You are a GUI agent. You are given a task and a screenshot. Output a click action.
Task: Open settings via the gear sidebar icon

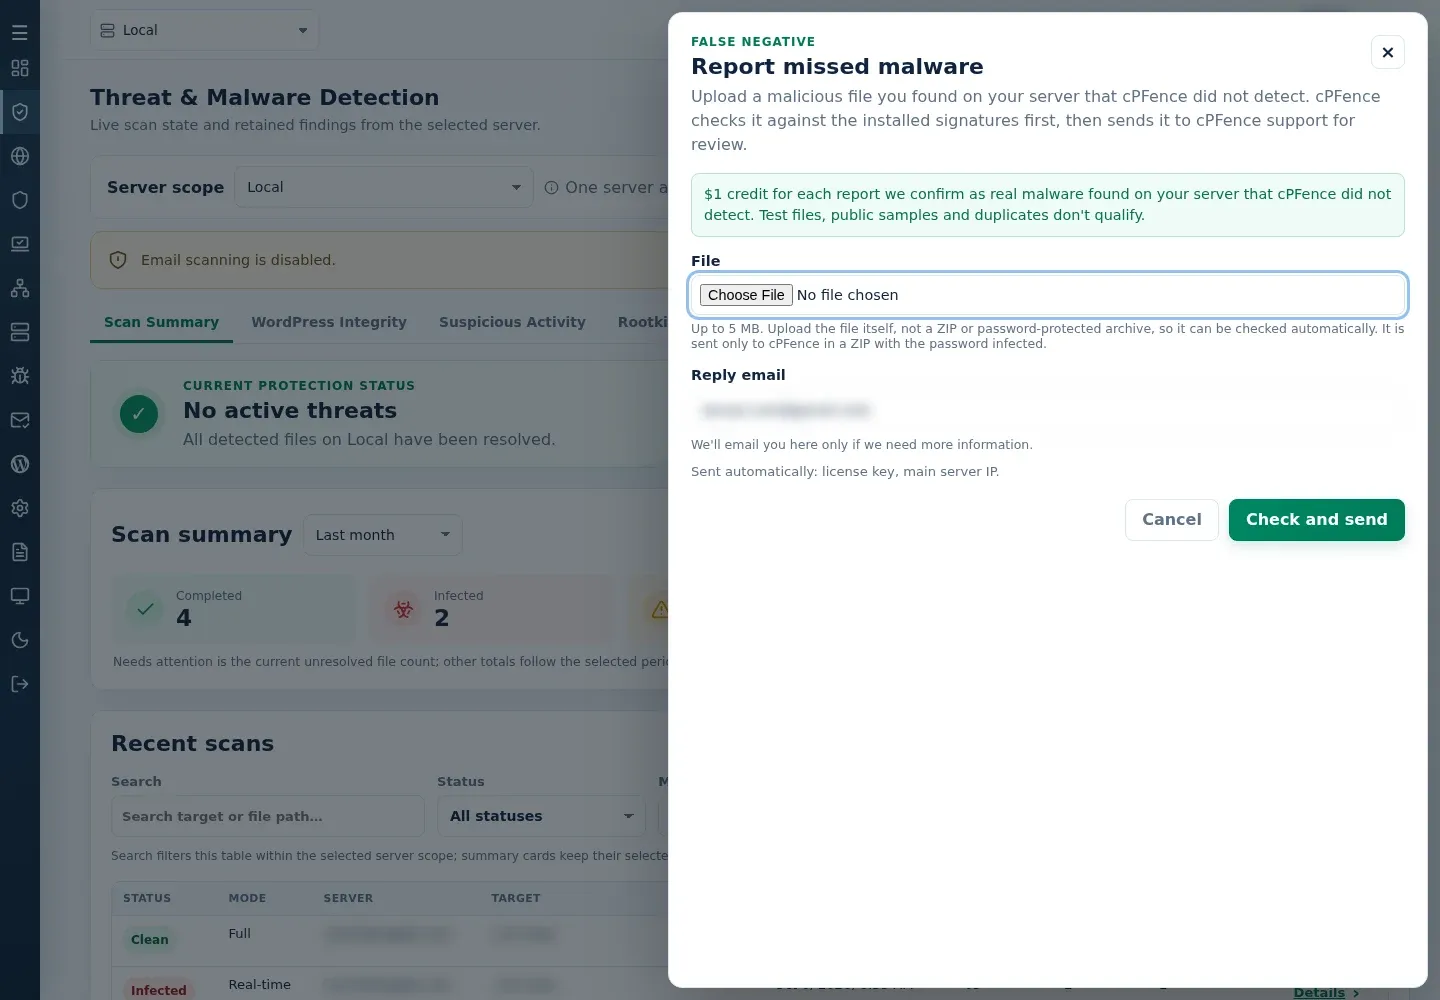[20, 508]
